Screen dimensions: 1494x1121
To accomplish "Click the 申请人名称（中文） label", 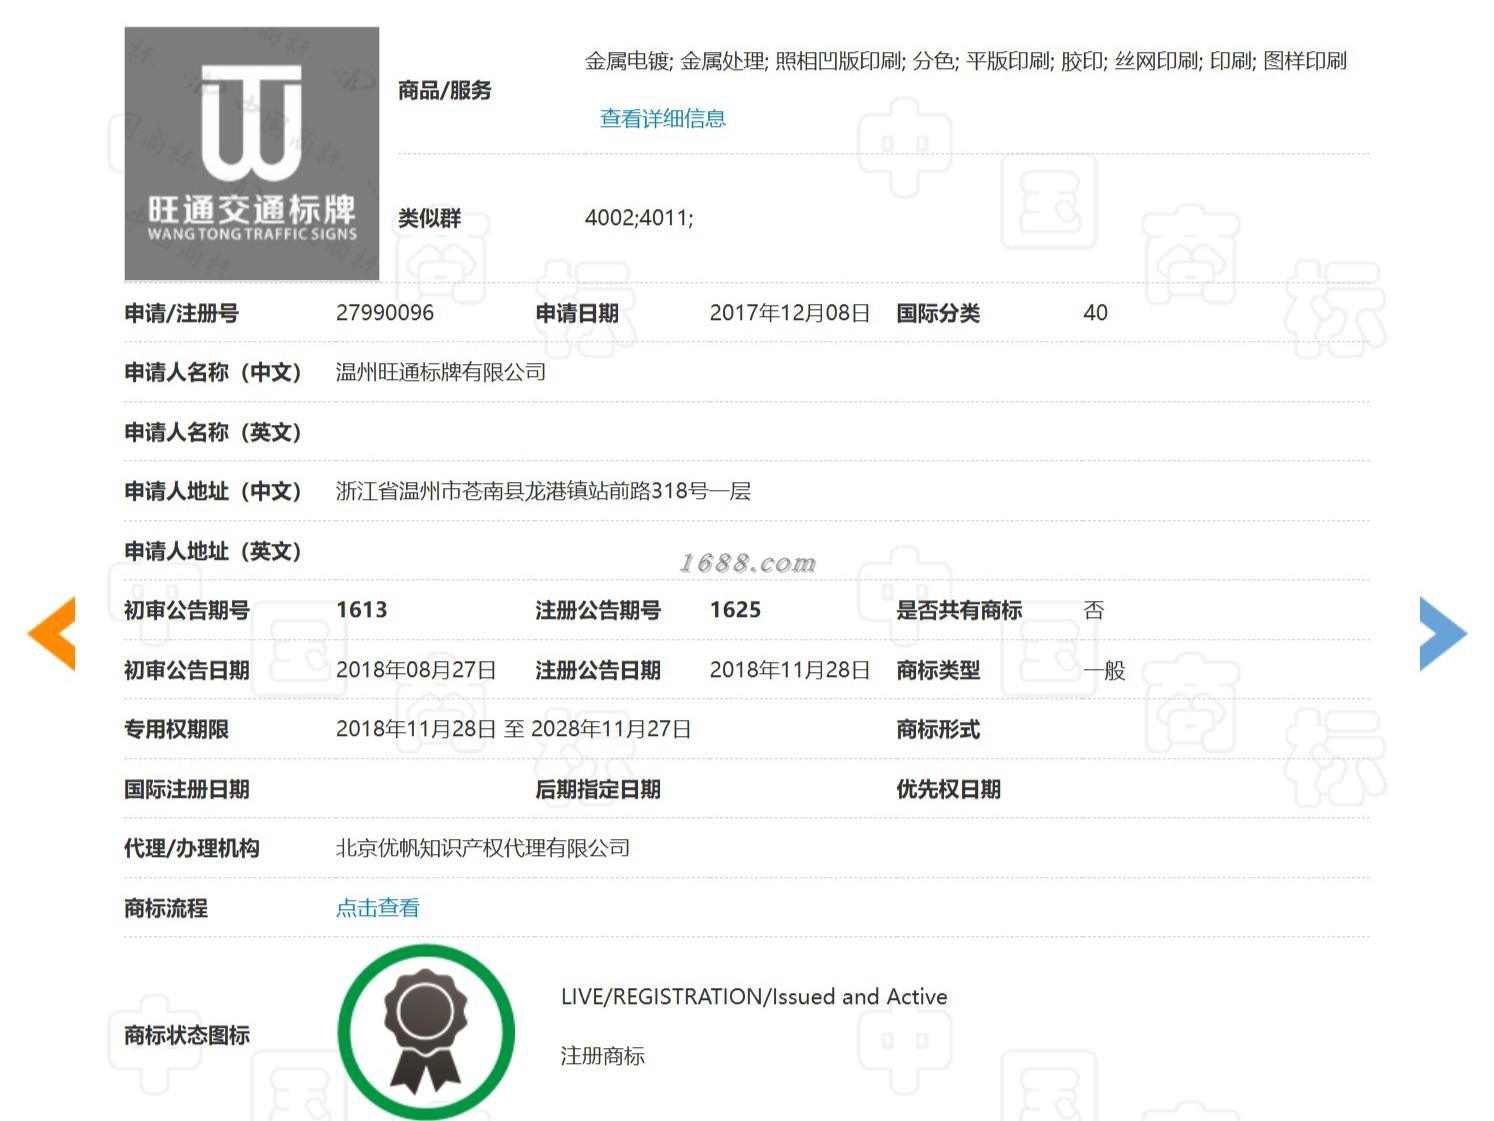I will click(213, 373).
